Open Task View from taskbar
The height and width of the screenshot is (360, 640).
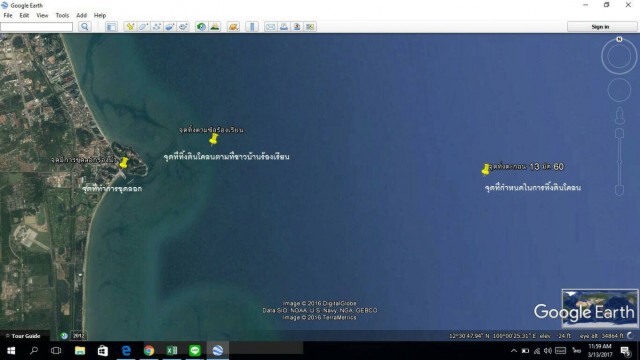[x=56, y=351]
